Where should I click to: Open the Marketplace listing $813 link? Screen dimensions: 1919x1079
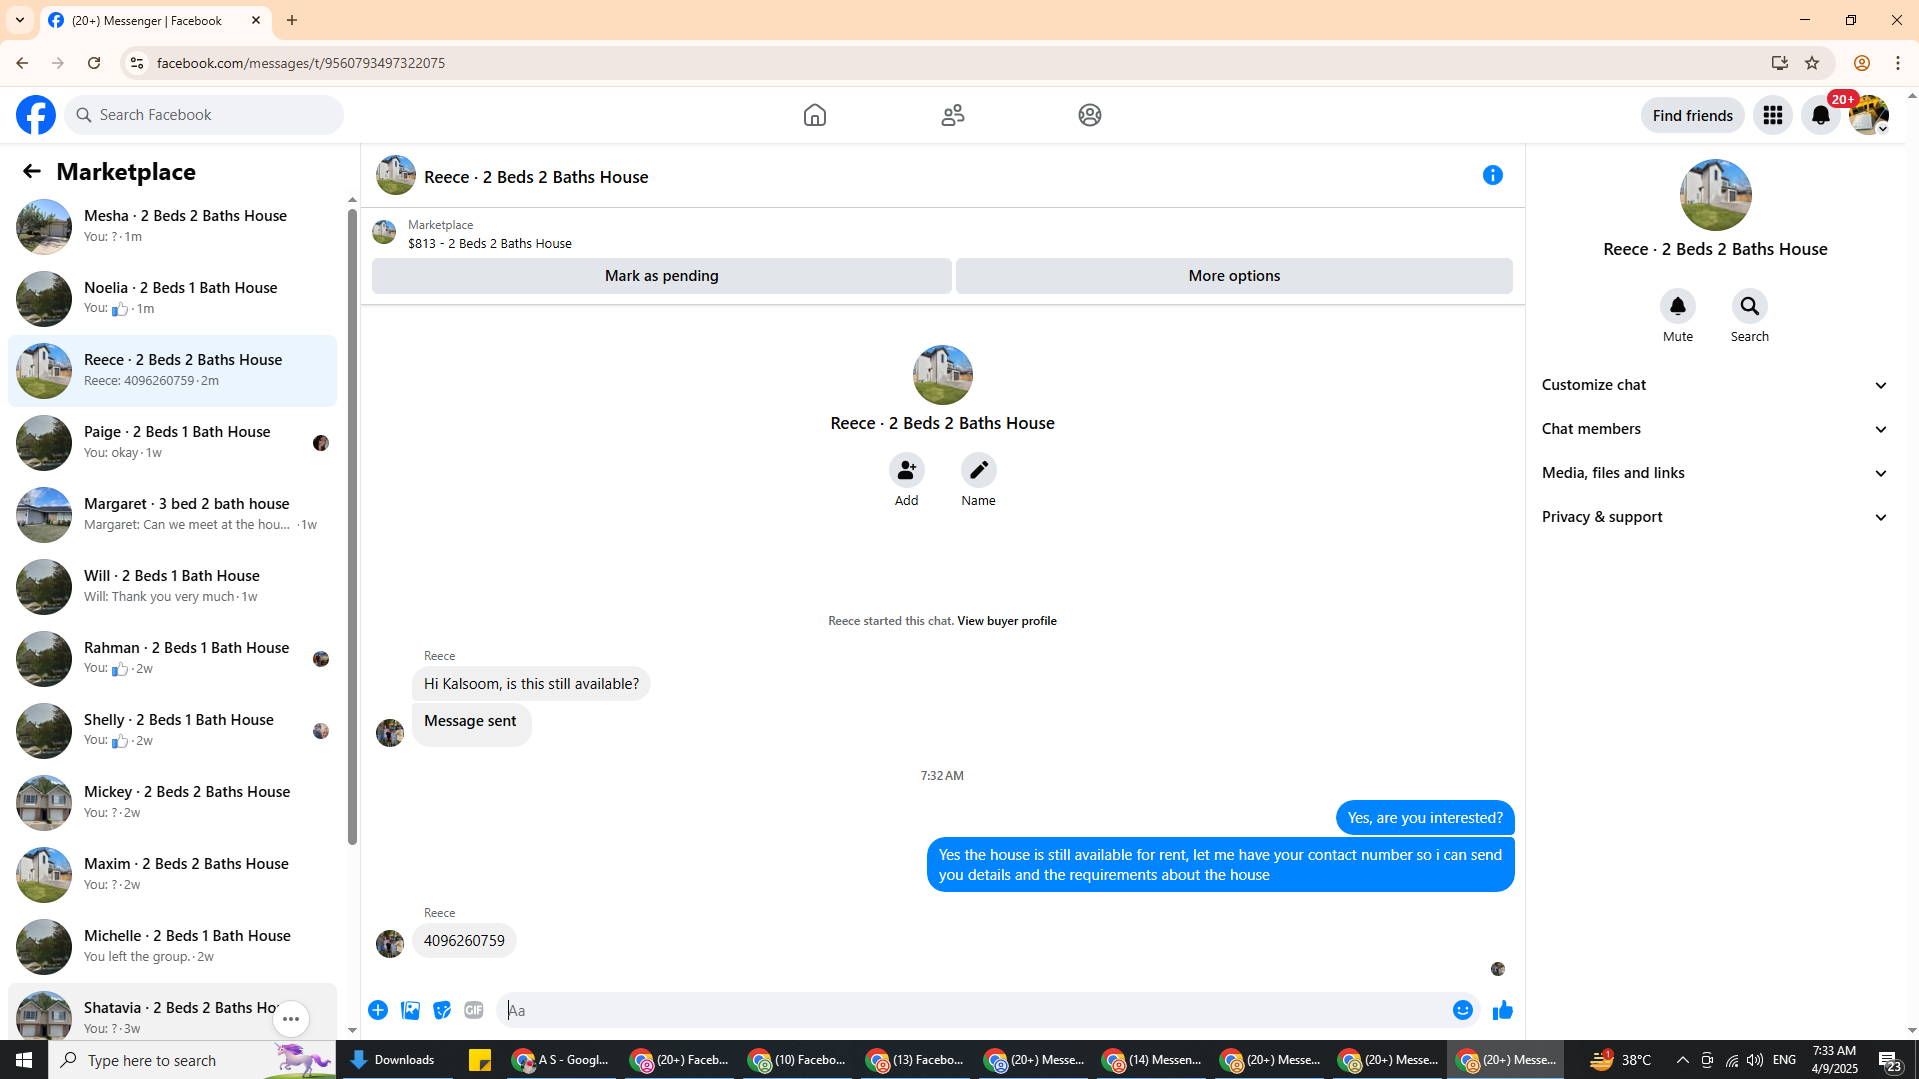(x=489, y=243)
